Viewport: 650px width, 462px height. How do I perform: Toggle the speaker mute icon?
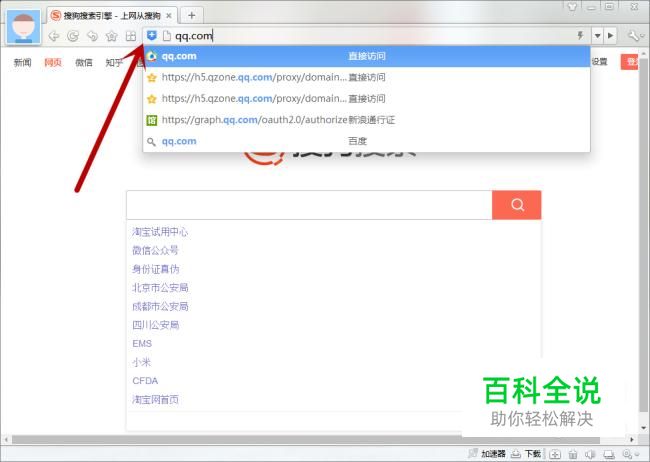[x=590, y=454]
